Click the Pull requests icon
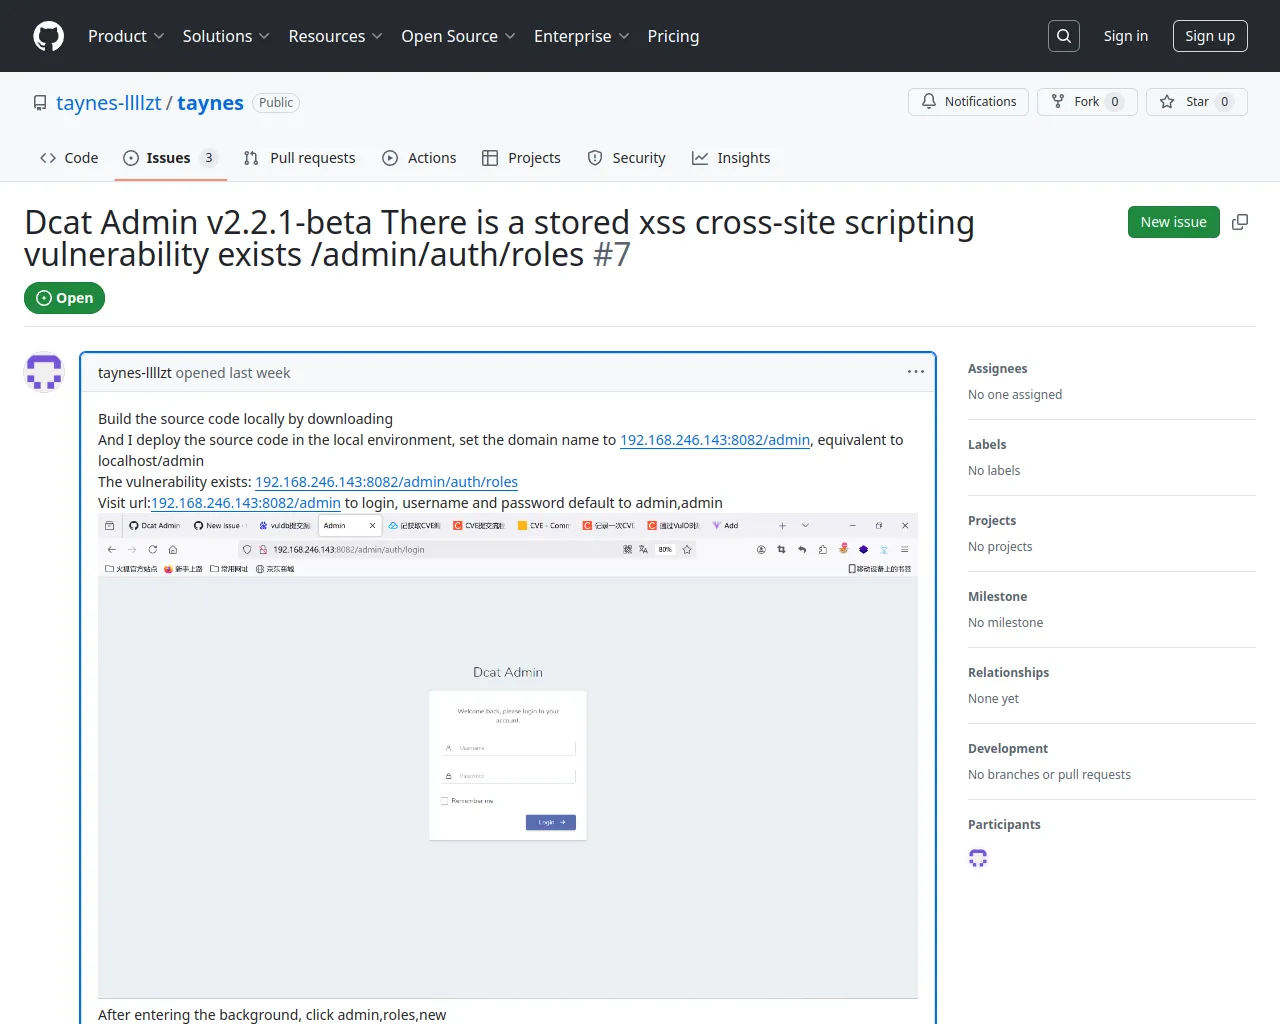This screenshot has width=1280, height=1024. (x=251, y=158)
